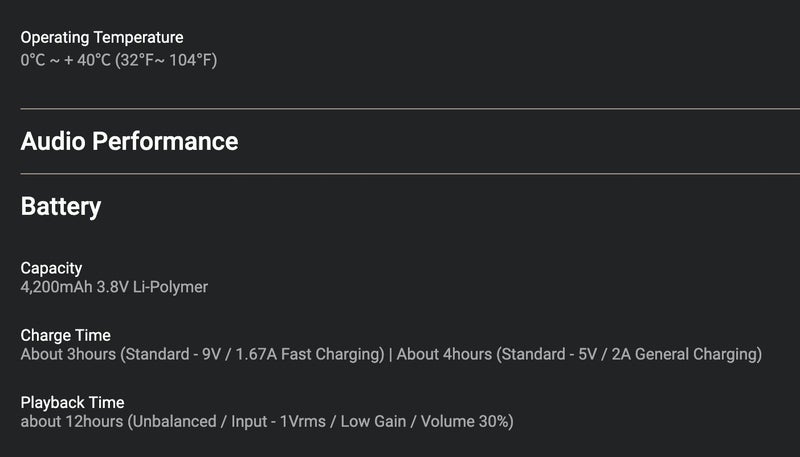Select the About 4hours charging text
This screenshot has width=800, height=457.
pyautogui.click(x=443, y=355)
